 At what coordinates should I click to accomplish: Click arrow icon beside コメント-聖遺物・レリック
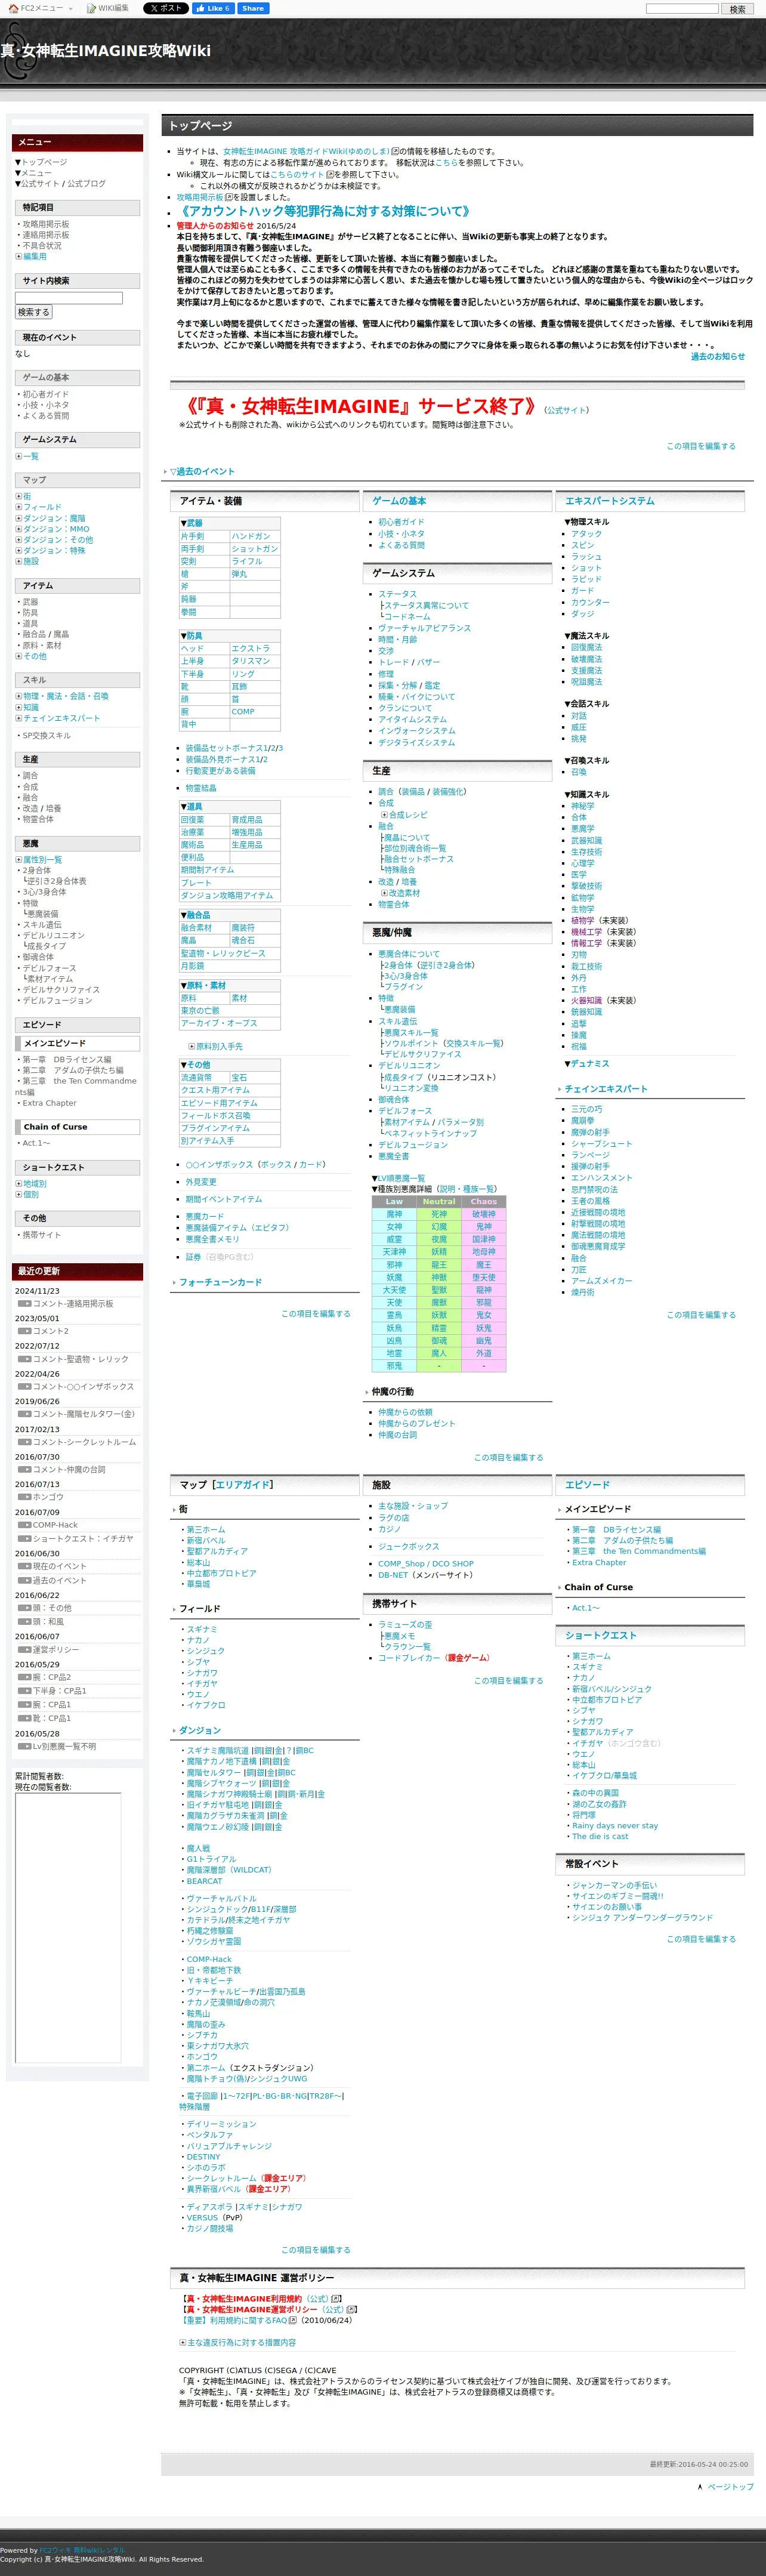point(24,1359)
